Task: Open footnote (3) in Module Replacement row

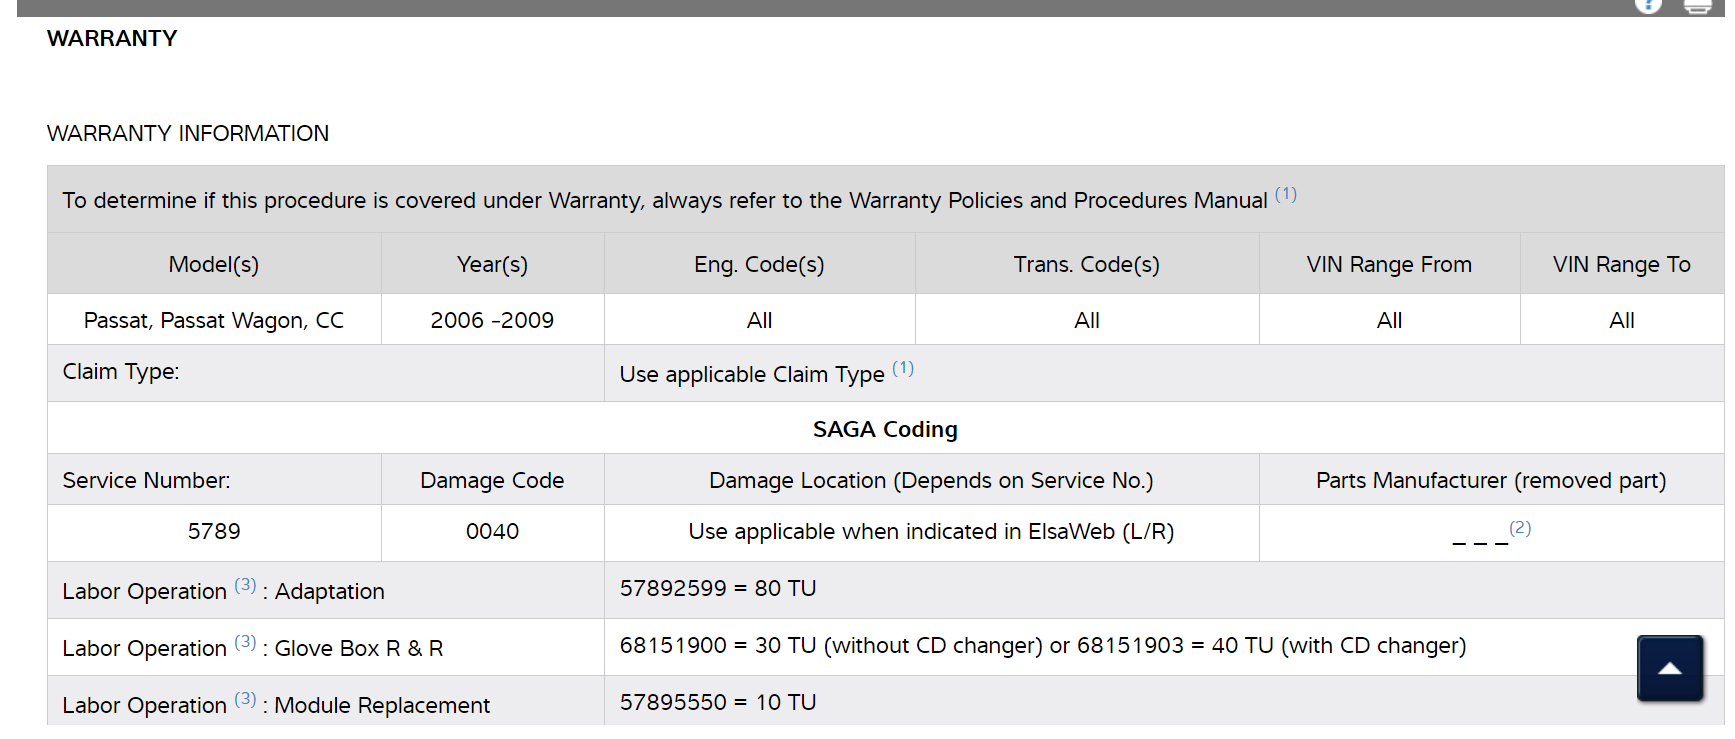Action: pos(245,700)
